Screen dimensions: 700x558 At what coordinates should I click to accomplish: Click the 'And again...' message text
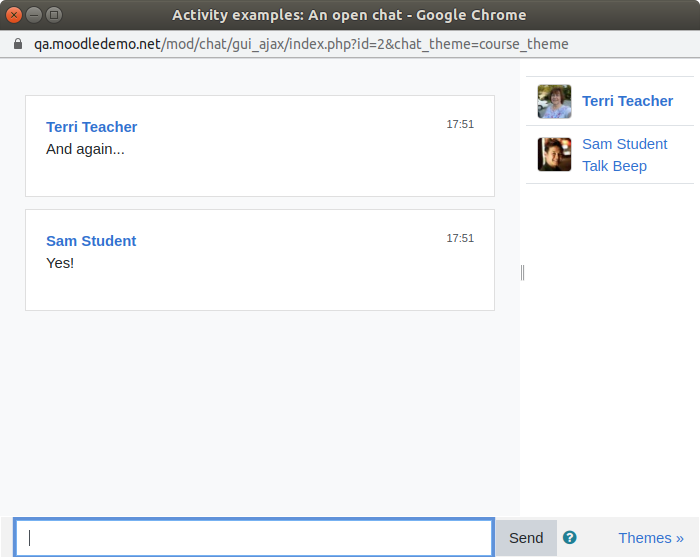[x=85, y=149]
